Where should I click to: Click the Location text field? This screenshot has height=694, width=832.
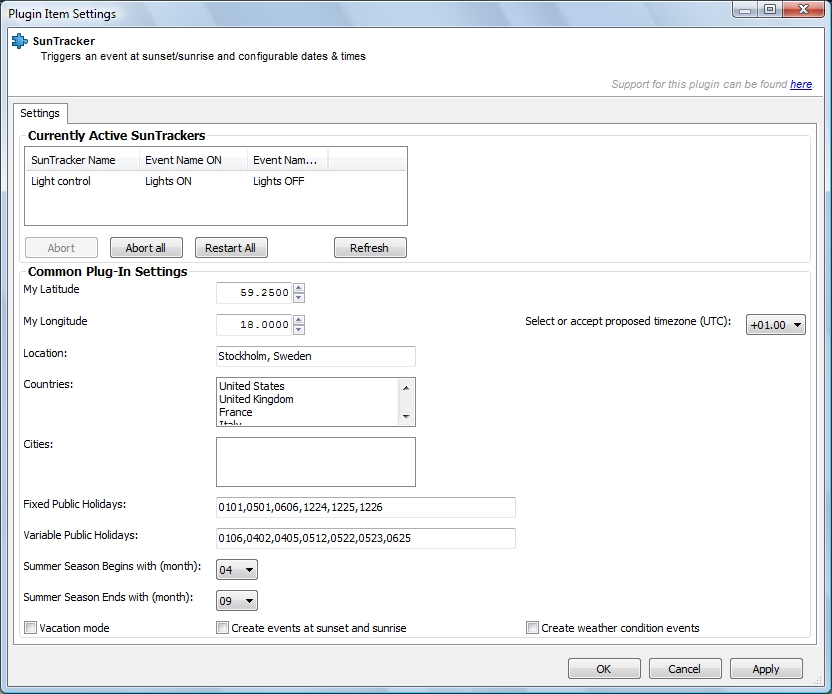(316, 356)
